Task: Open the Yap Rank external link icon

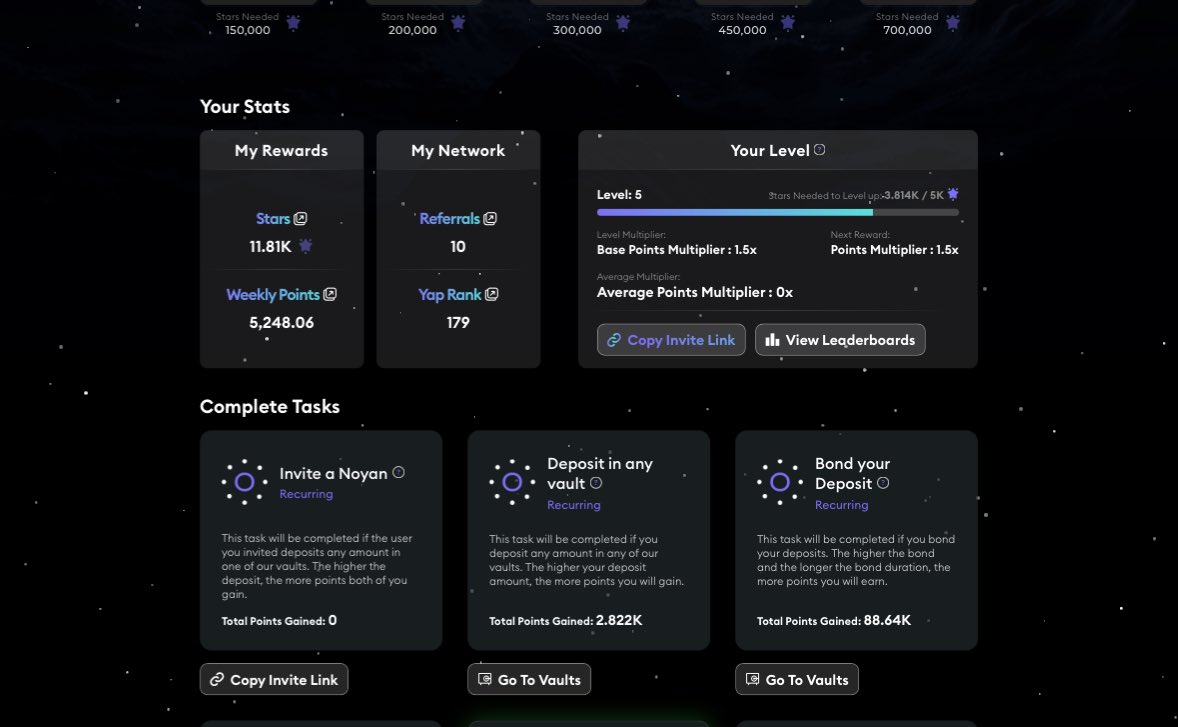Action: click(x=491, y=294)
